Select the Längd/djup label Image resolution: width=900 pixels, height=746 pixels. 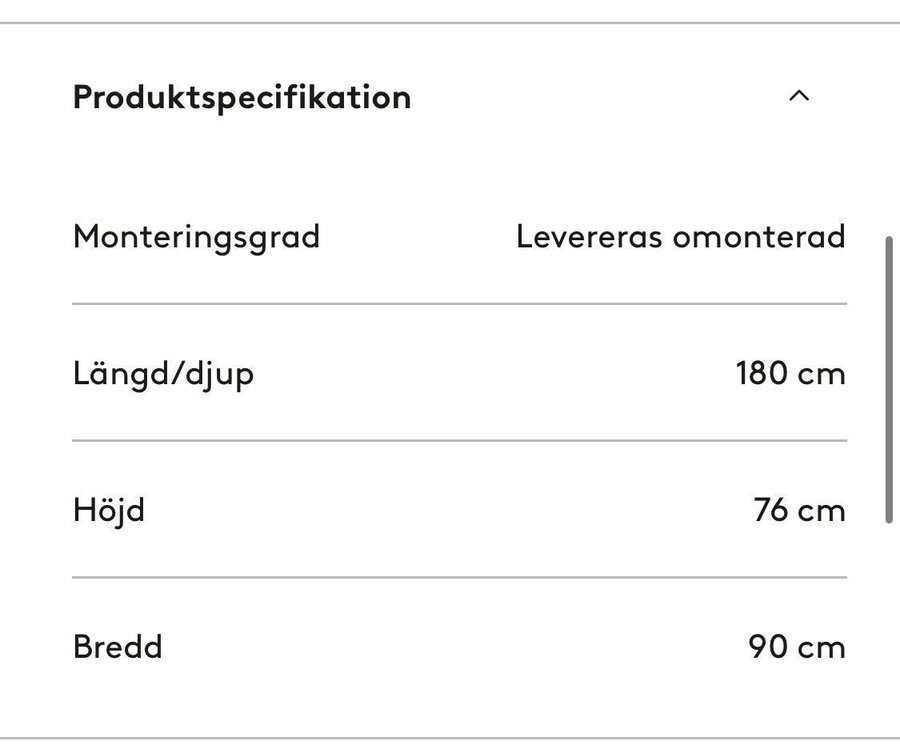[x=163, y=374]
